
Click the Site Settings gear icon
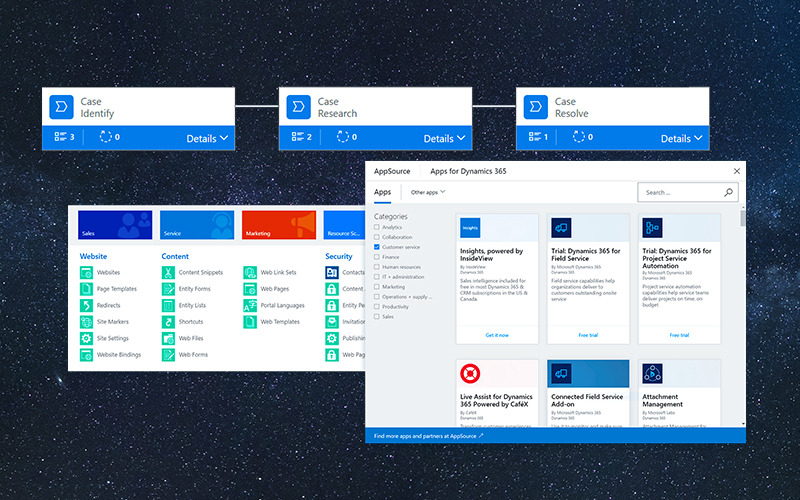point(86,338)
